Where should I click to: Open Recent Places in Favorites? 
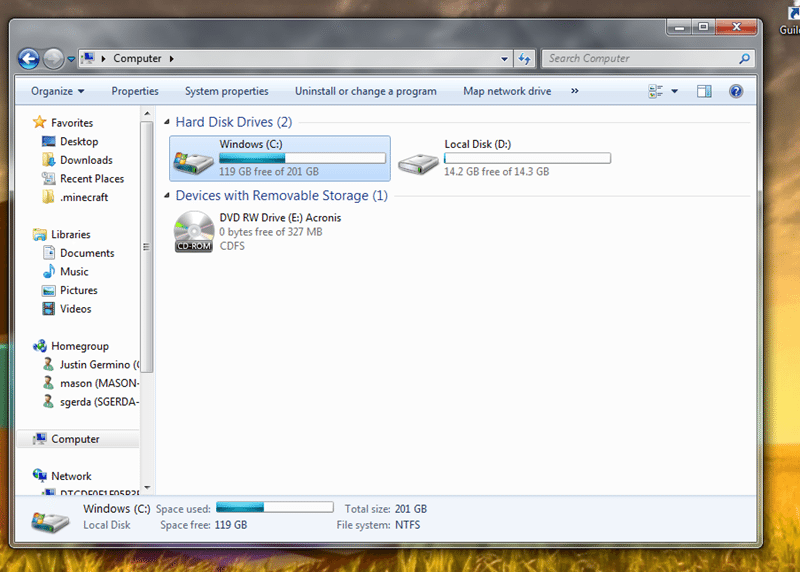pyautogui.click(x=92, y=179)
